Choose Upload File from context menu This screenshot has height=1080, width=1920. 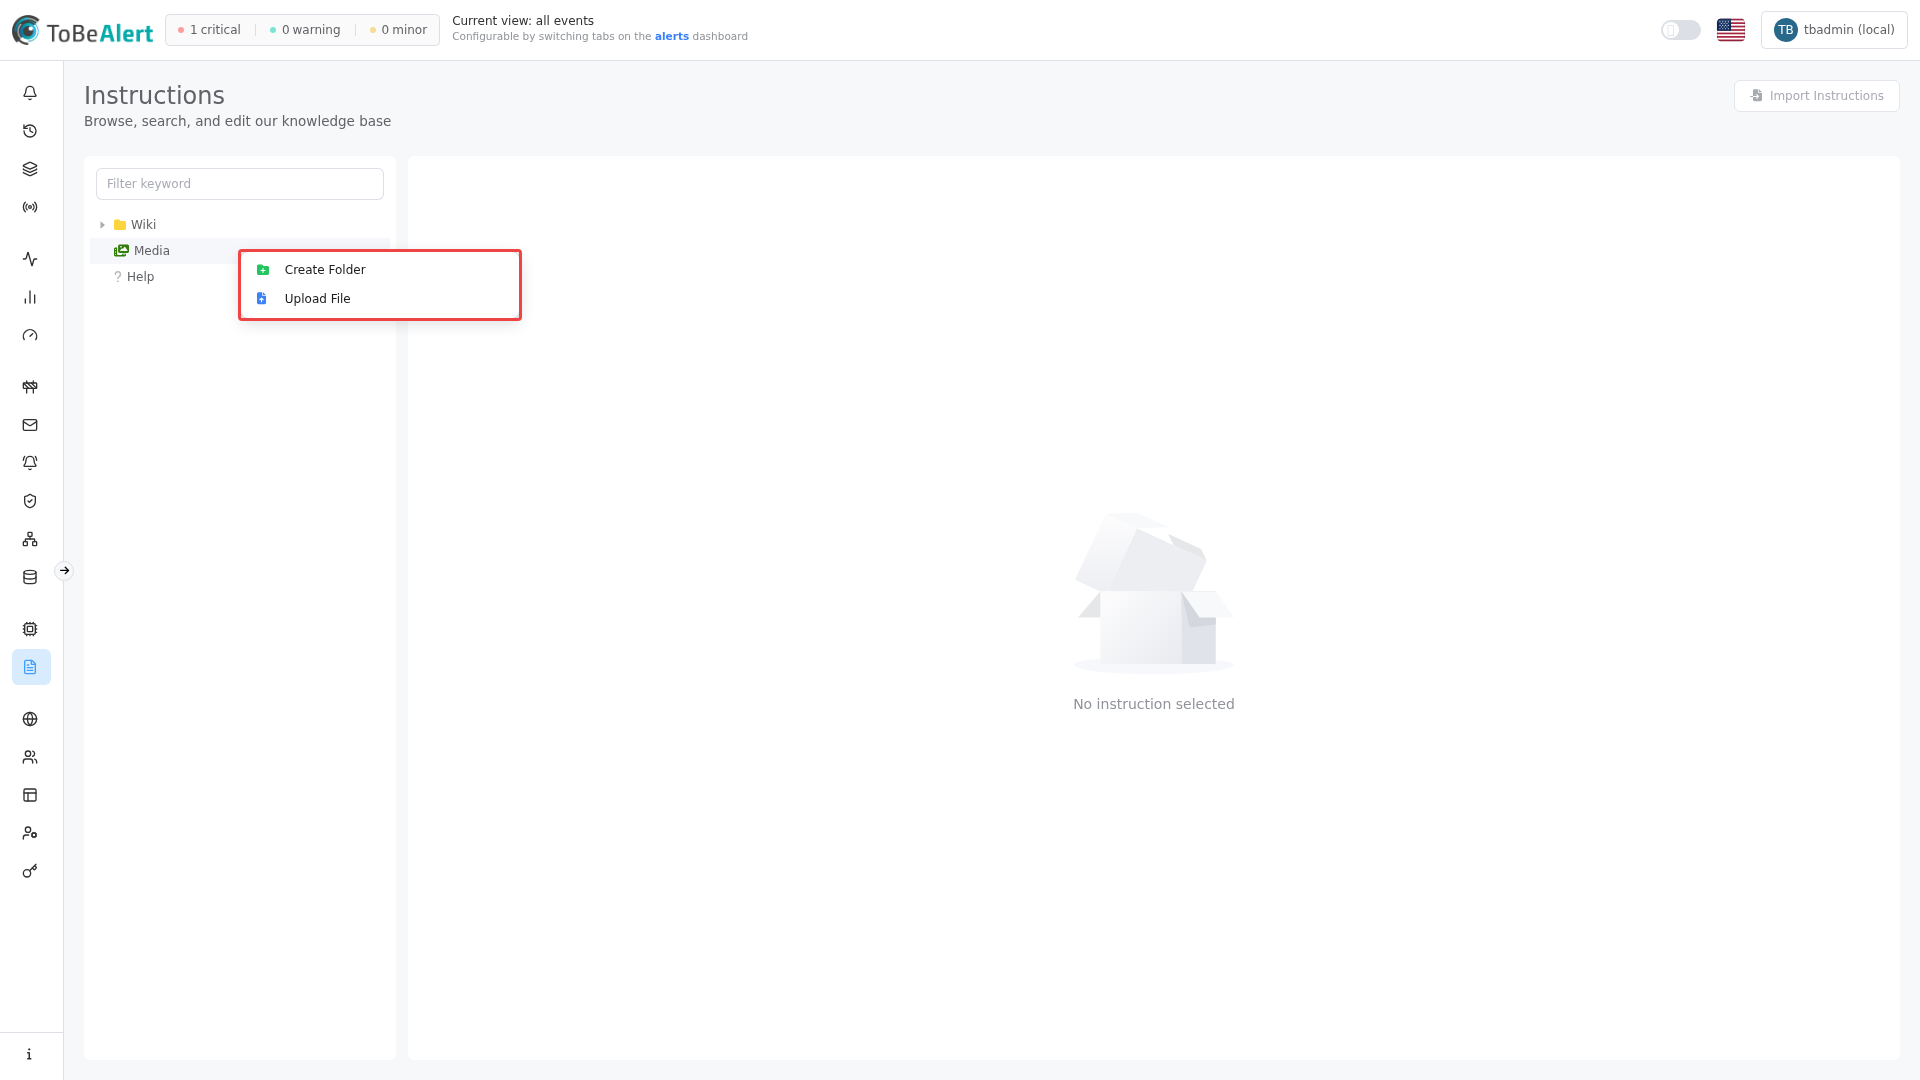click(x=380, y=299)
